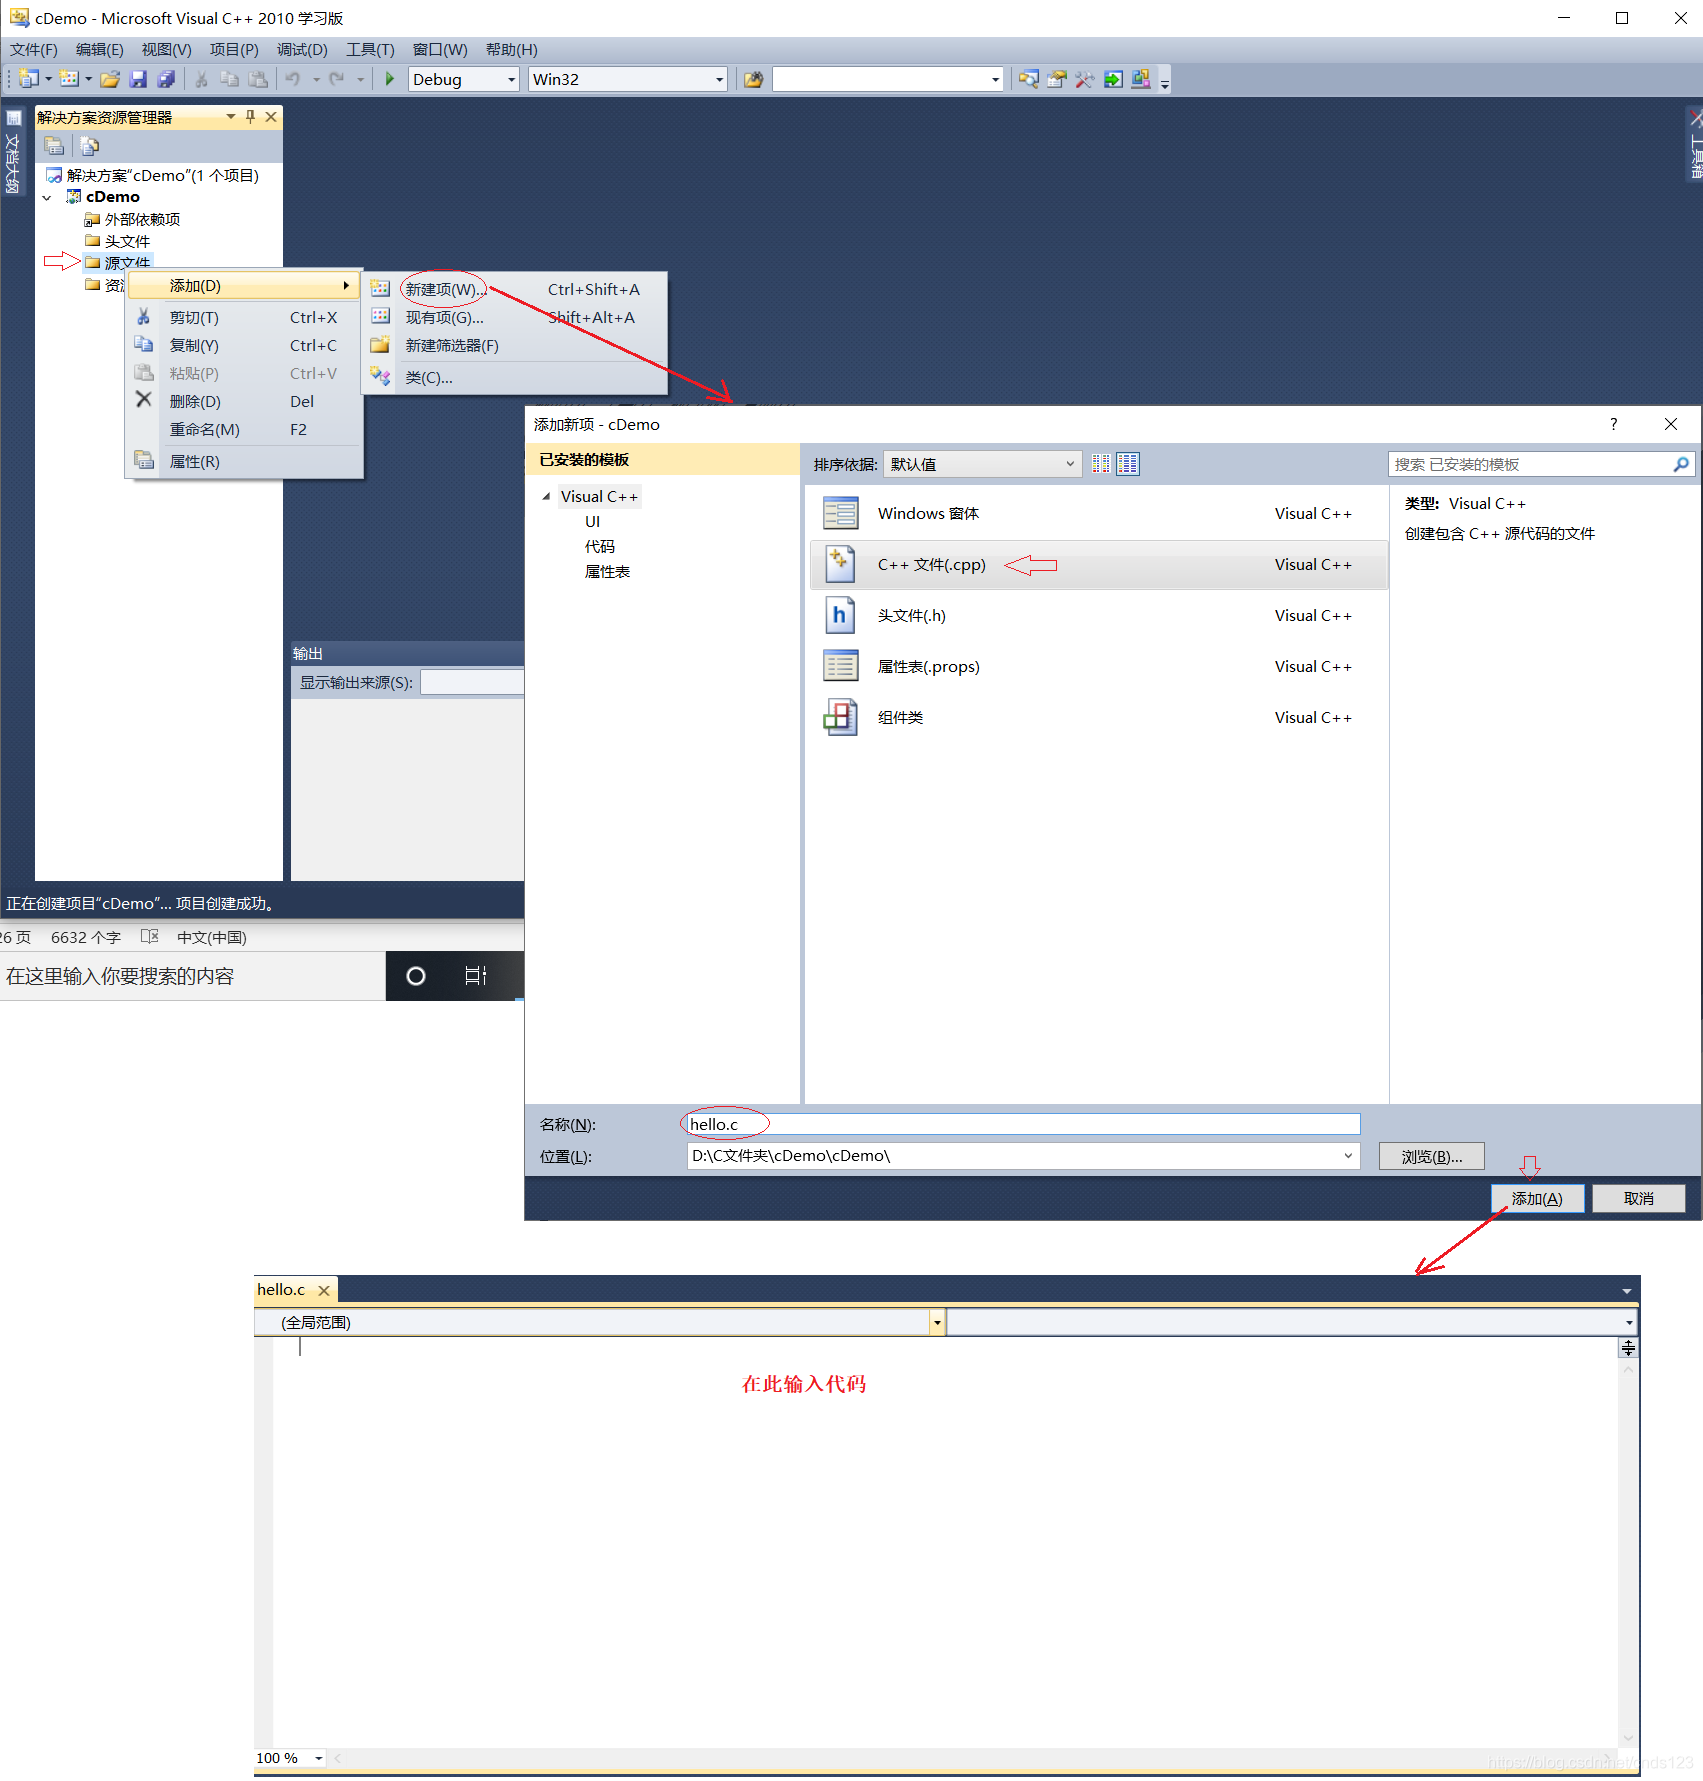Viewport: 1703px width, 1781px height.
Task: Click the Extension Manager toolbar icon
Action: click(x=1141, y=79)
